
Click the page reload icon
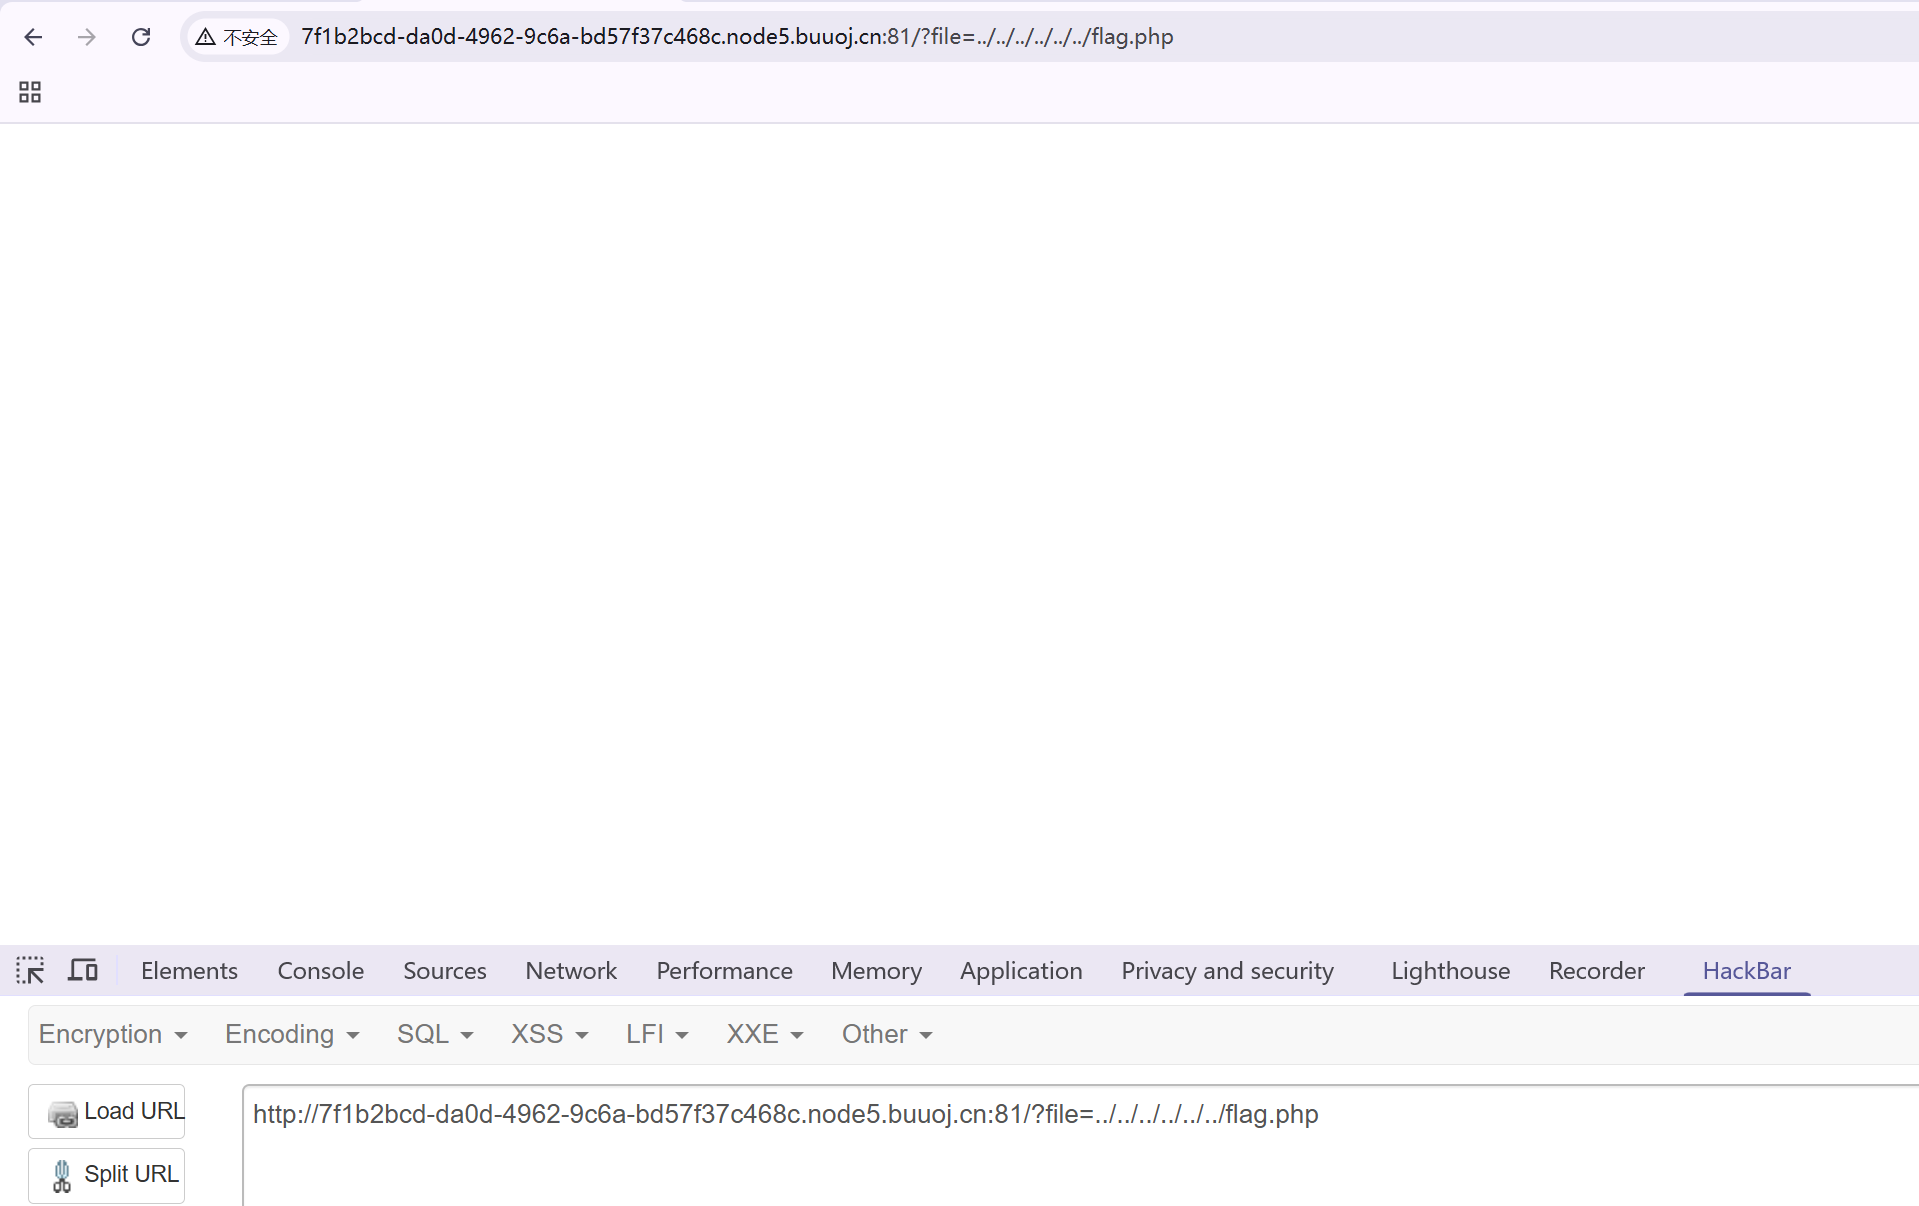tap(141, 37)
